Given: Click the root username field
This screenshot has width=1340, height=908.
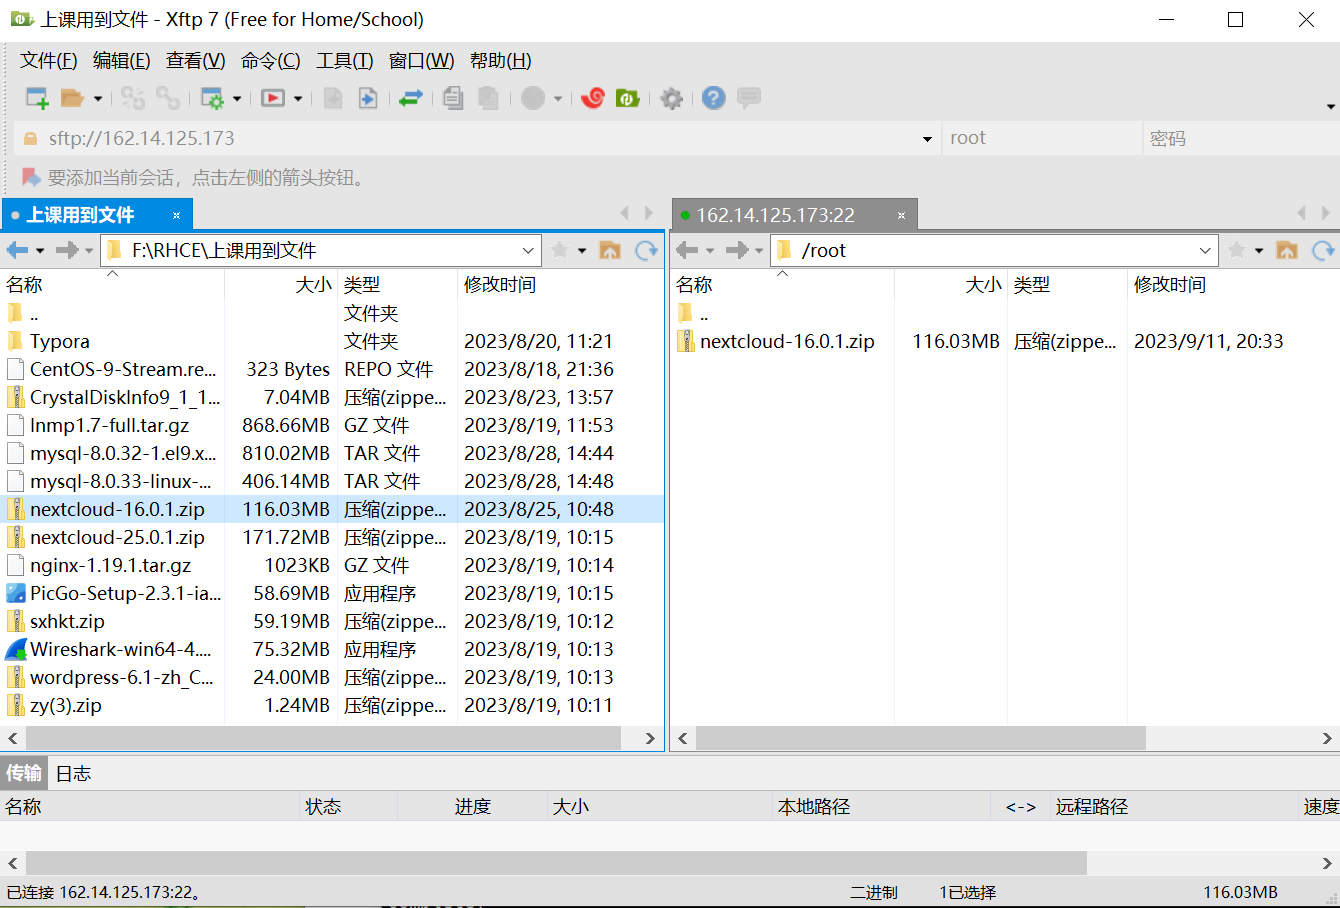Looking at the screenshot, I should tap(1042, 138).
